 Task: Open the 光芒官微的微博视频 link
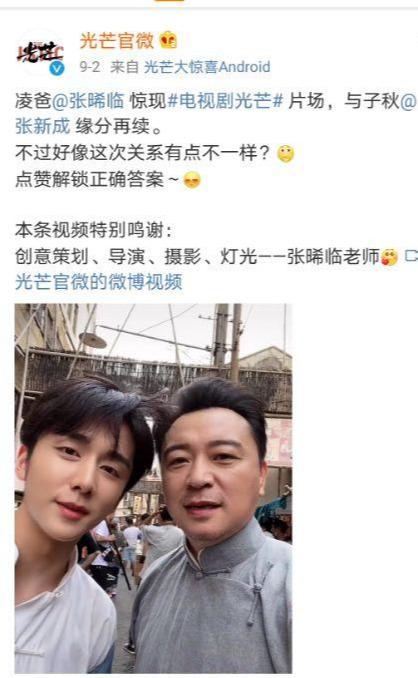click(x=99, y=282)
